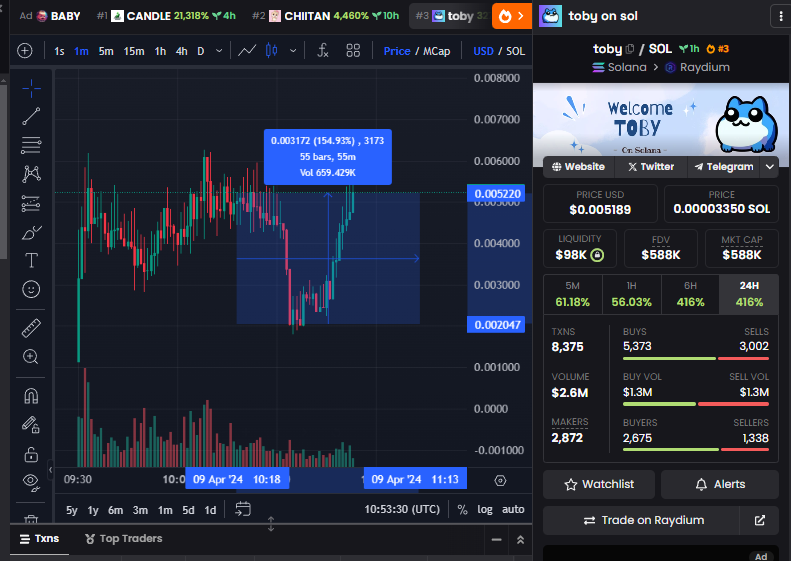Set chart range to 1d
The image size is (791, 561).
coord(210,510)
